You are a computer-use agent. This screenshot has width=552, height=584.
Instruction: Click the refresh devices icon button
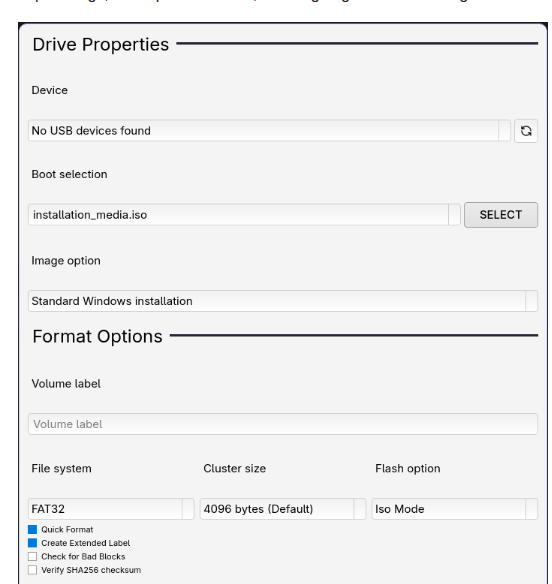click(x=526, y=131)
